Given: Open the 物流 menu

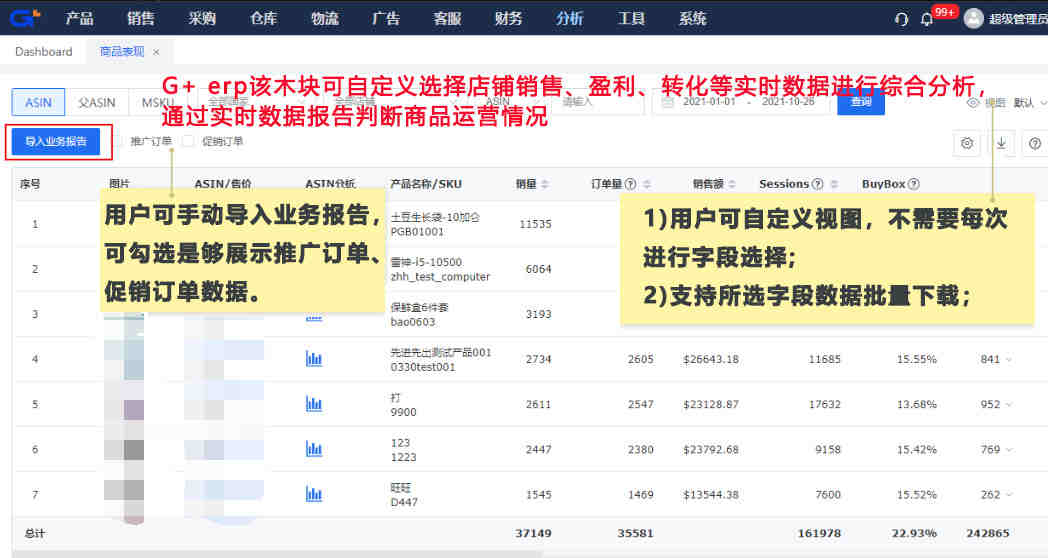Looking at the screenshot, I should pyautogui.click(x=325, y=19).
